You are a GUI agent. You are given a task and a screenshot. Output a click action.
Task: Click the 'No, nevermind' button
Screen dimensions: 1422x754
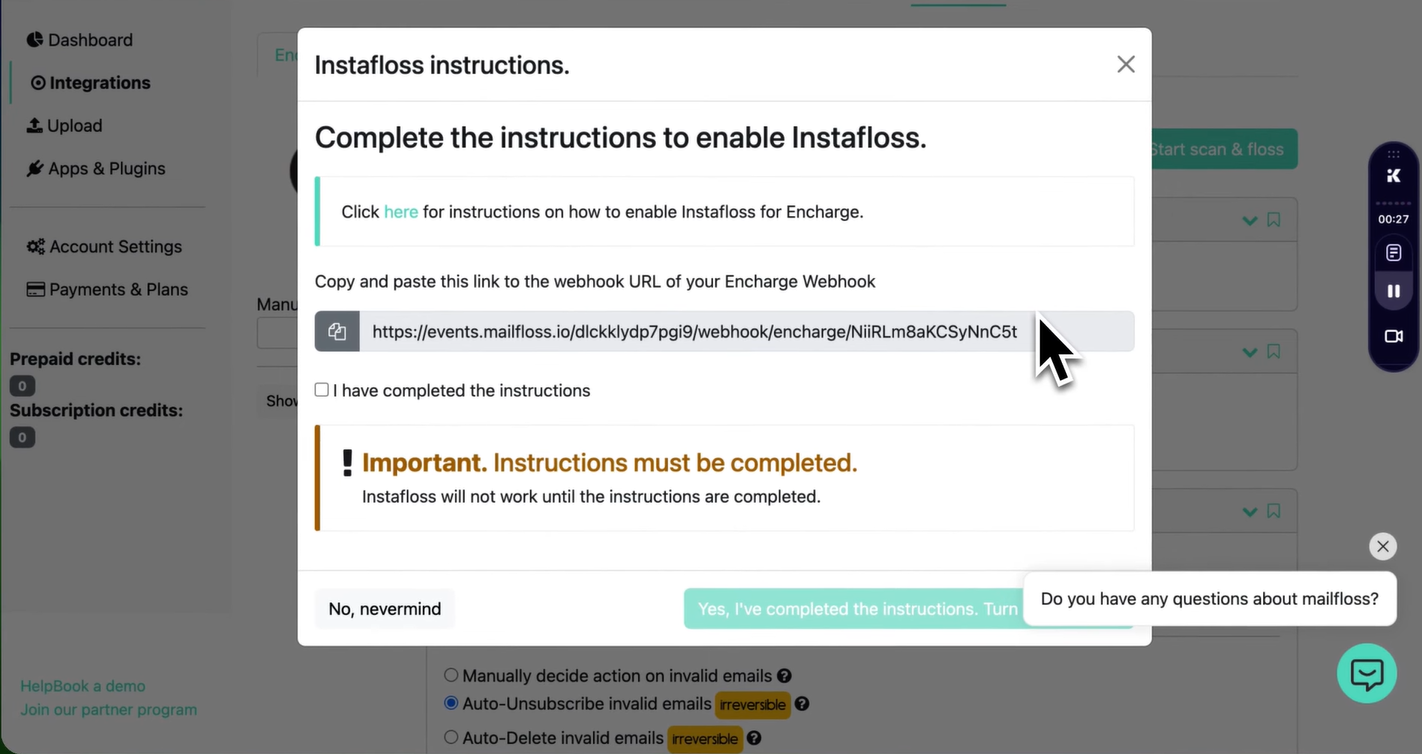(385, 609)
